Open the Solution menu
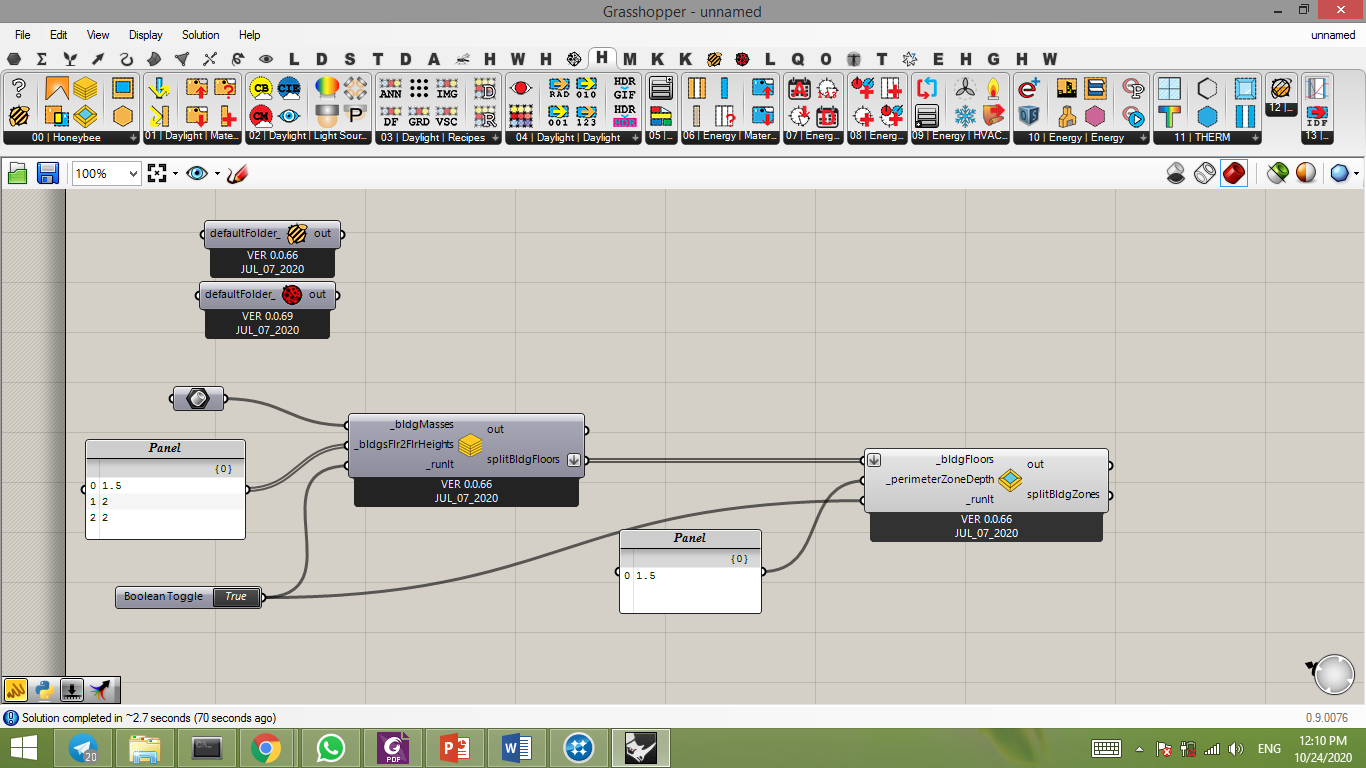1366x768 pixels. pos(201,35)
